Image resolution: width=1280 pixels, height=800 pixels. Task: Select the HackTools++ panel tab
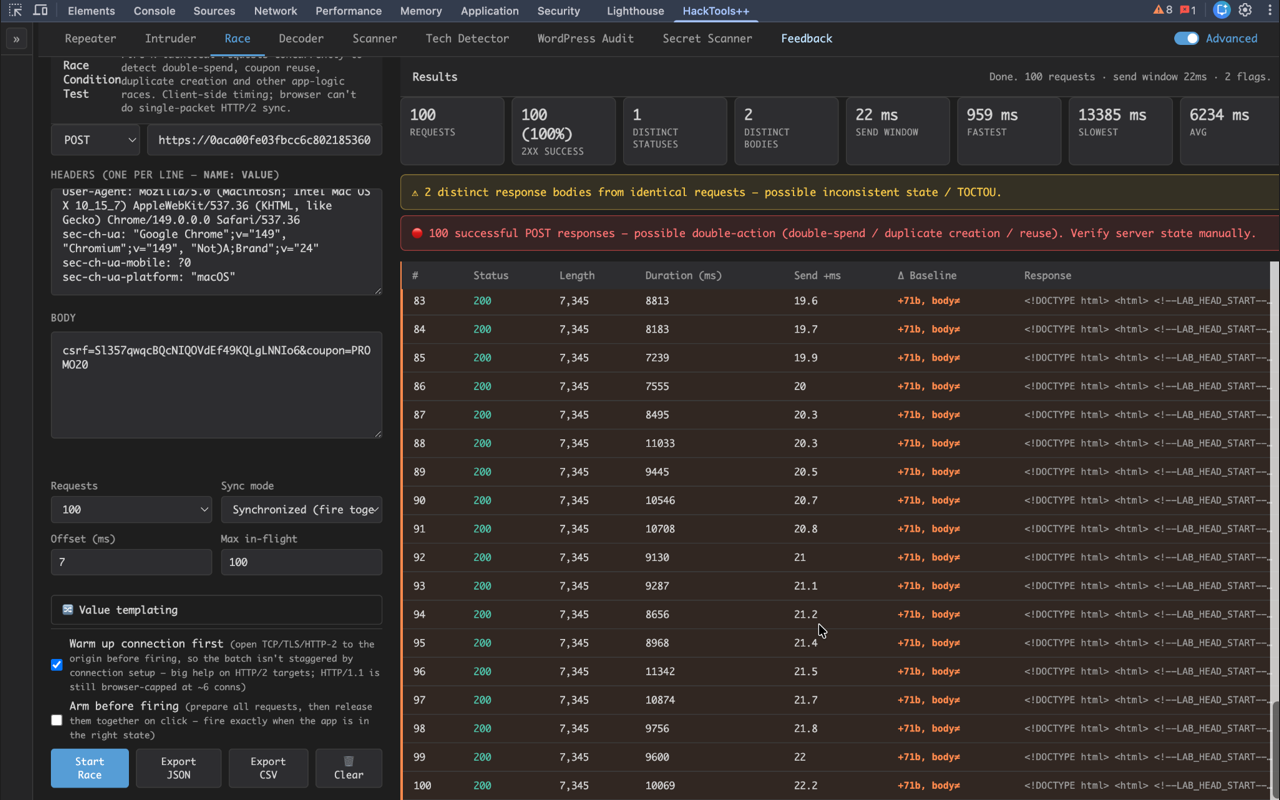(716, 11)
